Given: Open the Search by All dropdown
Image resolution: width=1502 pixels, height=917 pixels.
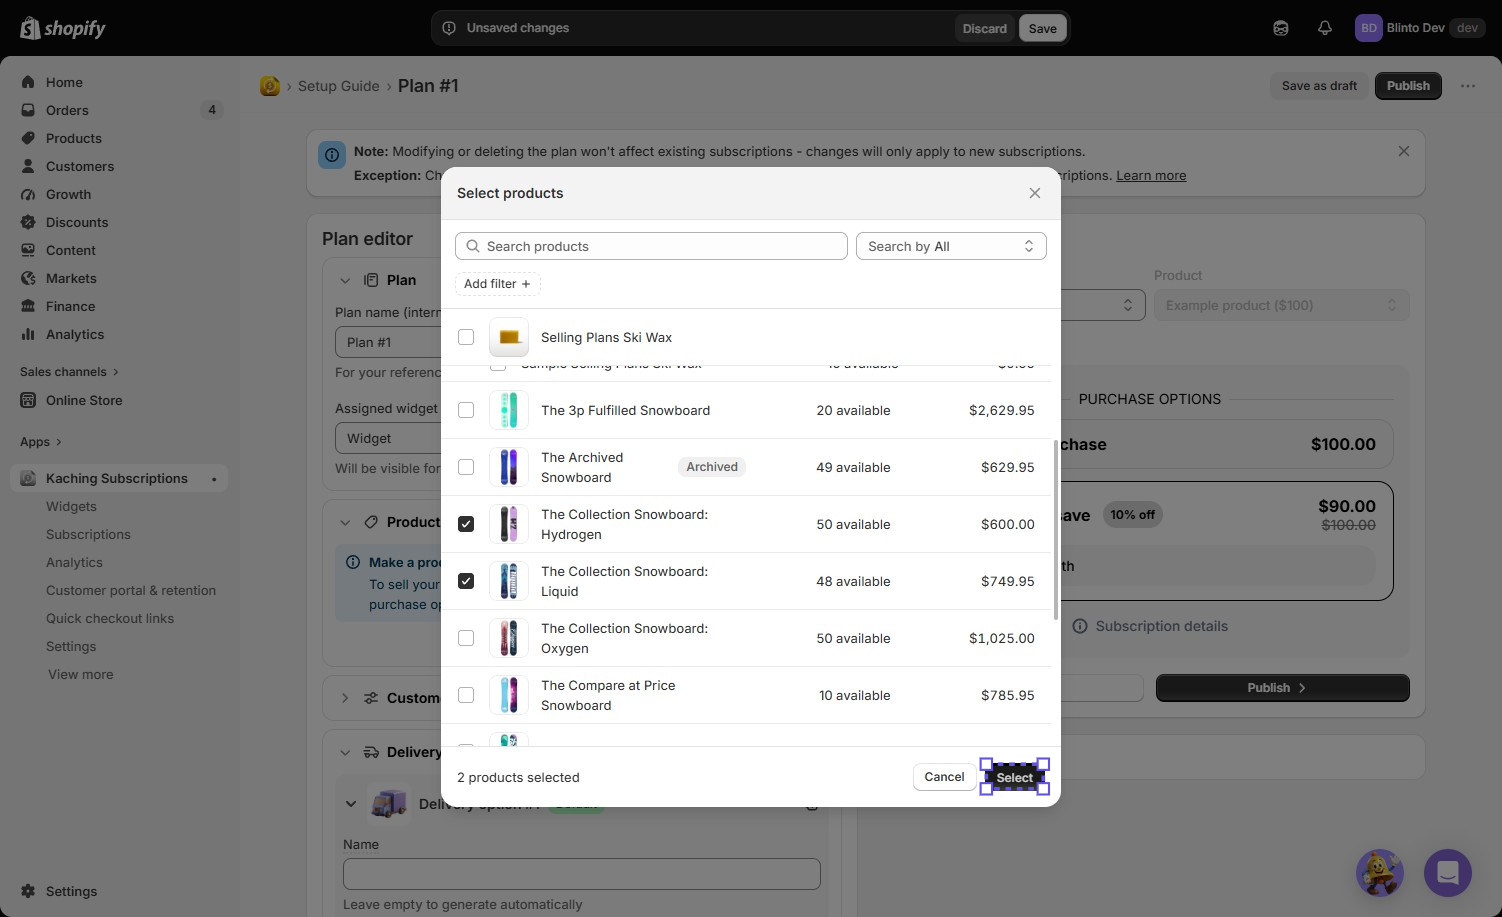Looking at the screenshot, I should (x=951, y=246).
